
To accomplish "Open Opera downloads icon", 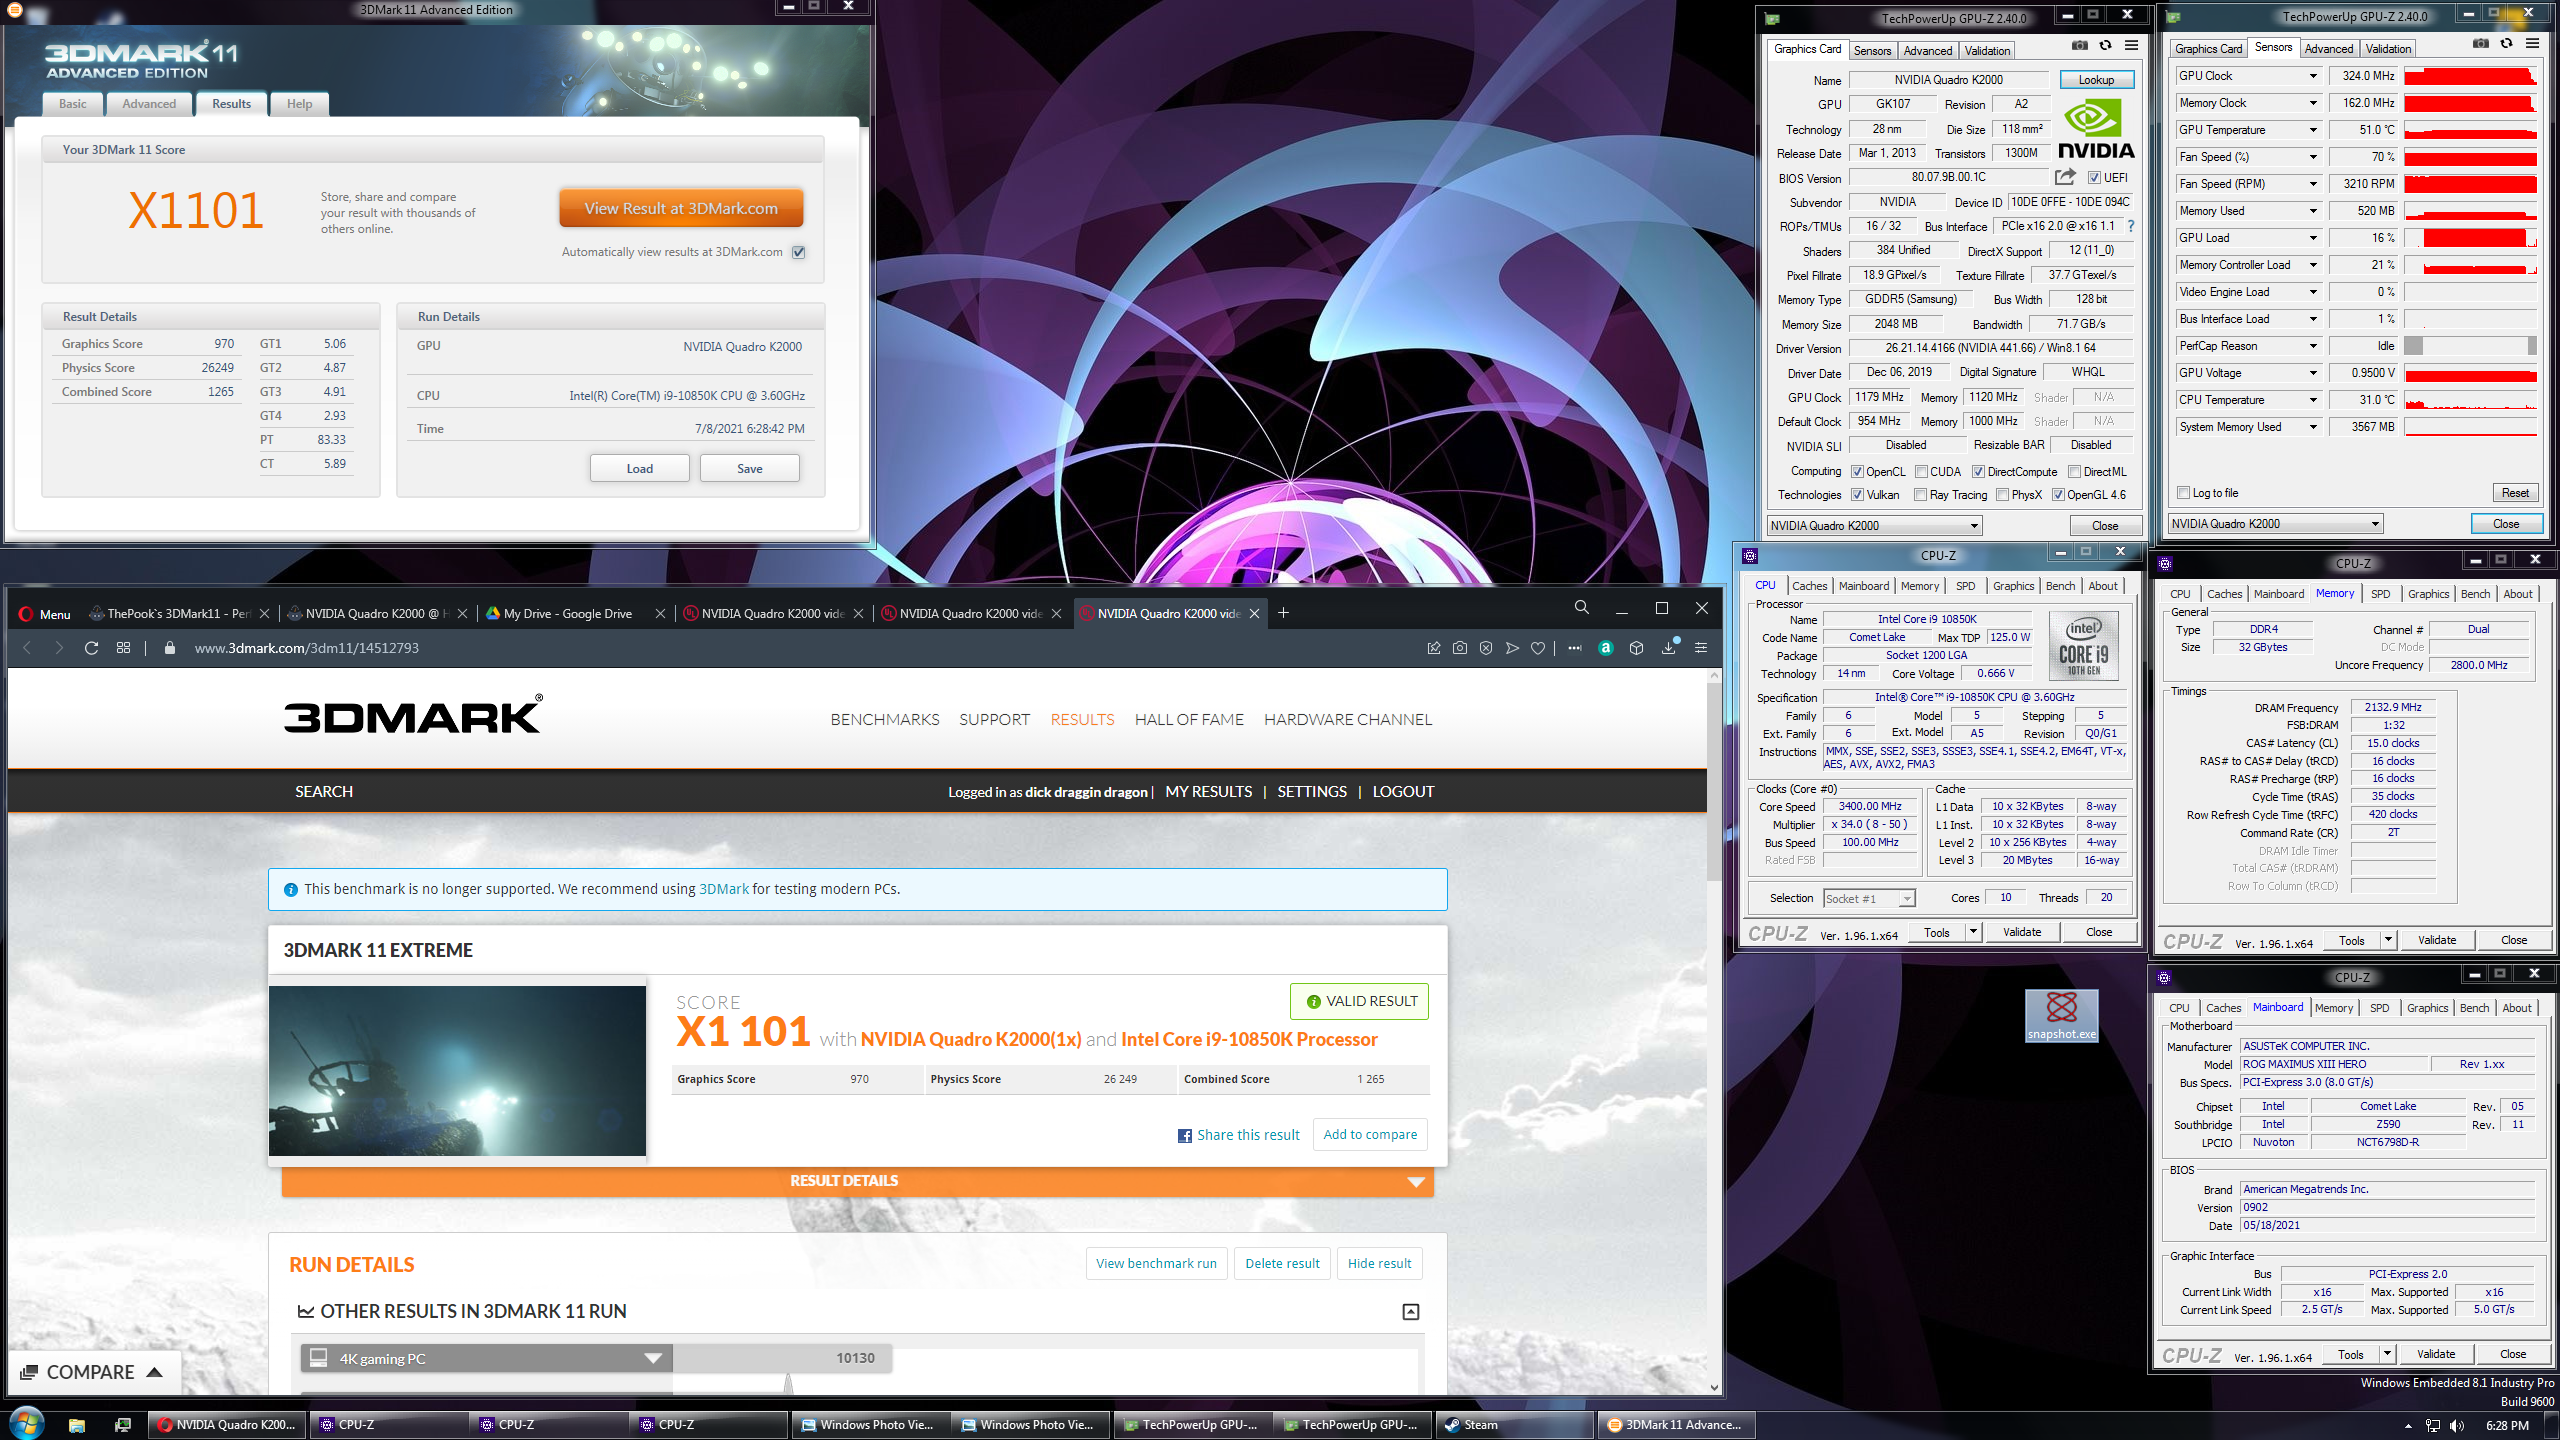I will pyautogui.click(x=1669, y=648).
